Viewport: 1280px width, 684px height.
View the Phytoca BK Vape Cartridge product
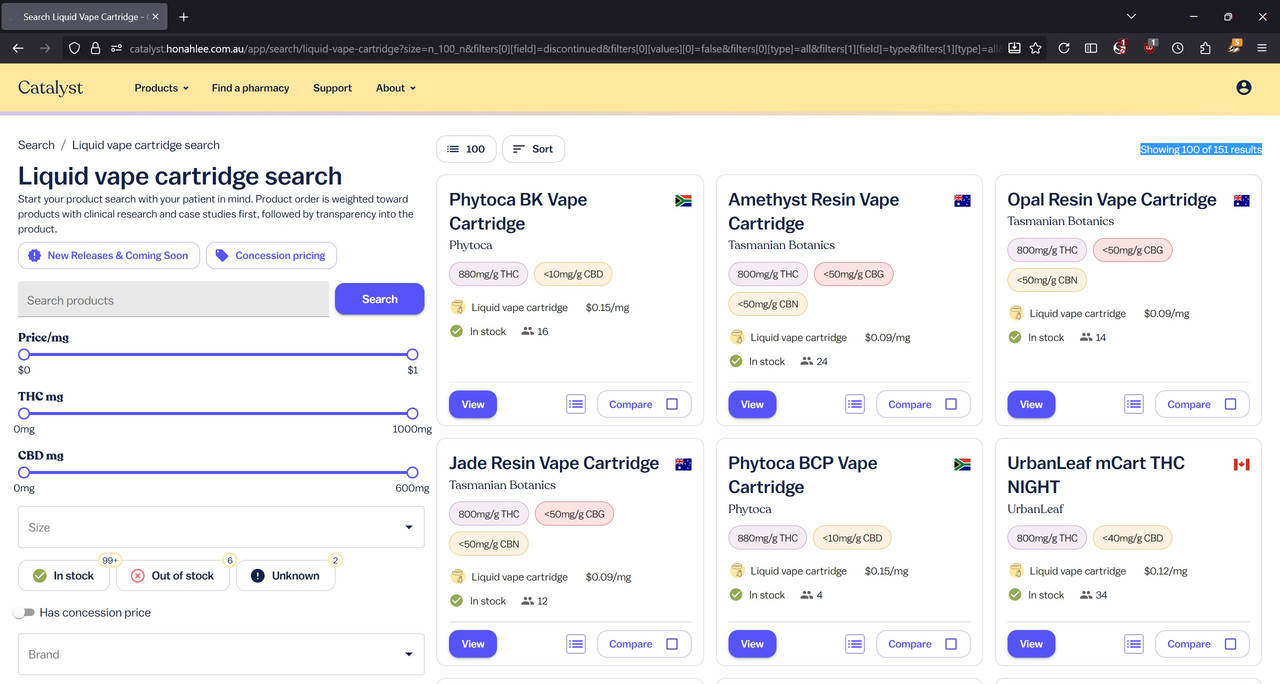473,404
